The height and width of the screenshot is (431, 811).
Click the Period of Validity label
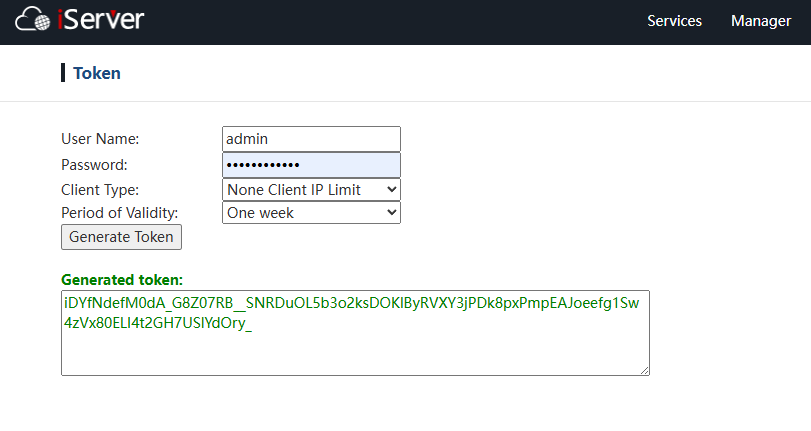click(x=119, y=213)
